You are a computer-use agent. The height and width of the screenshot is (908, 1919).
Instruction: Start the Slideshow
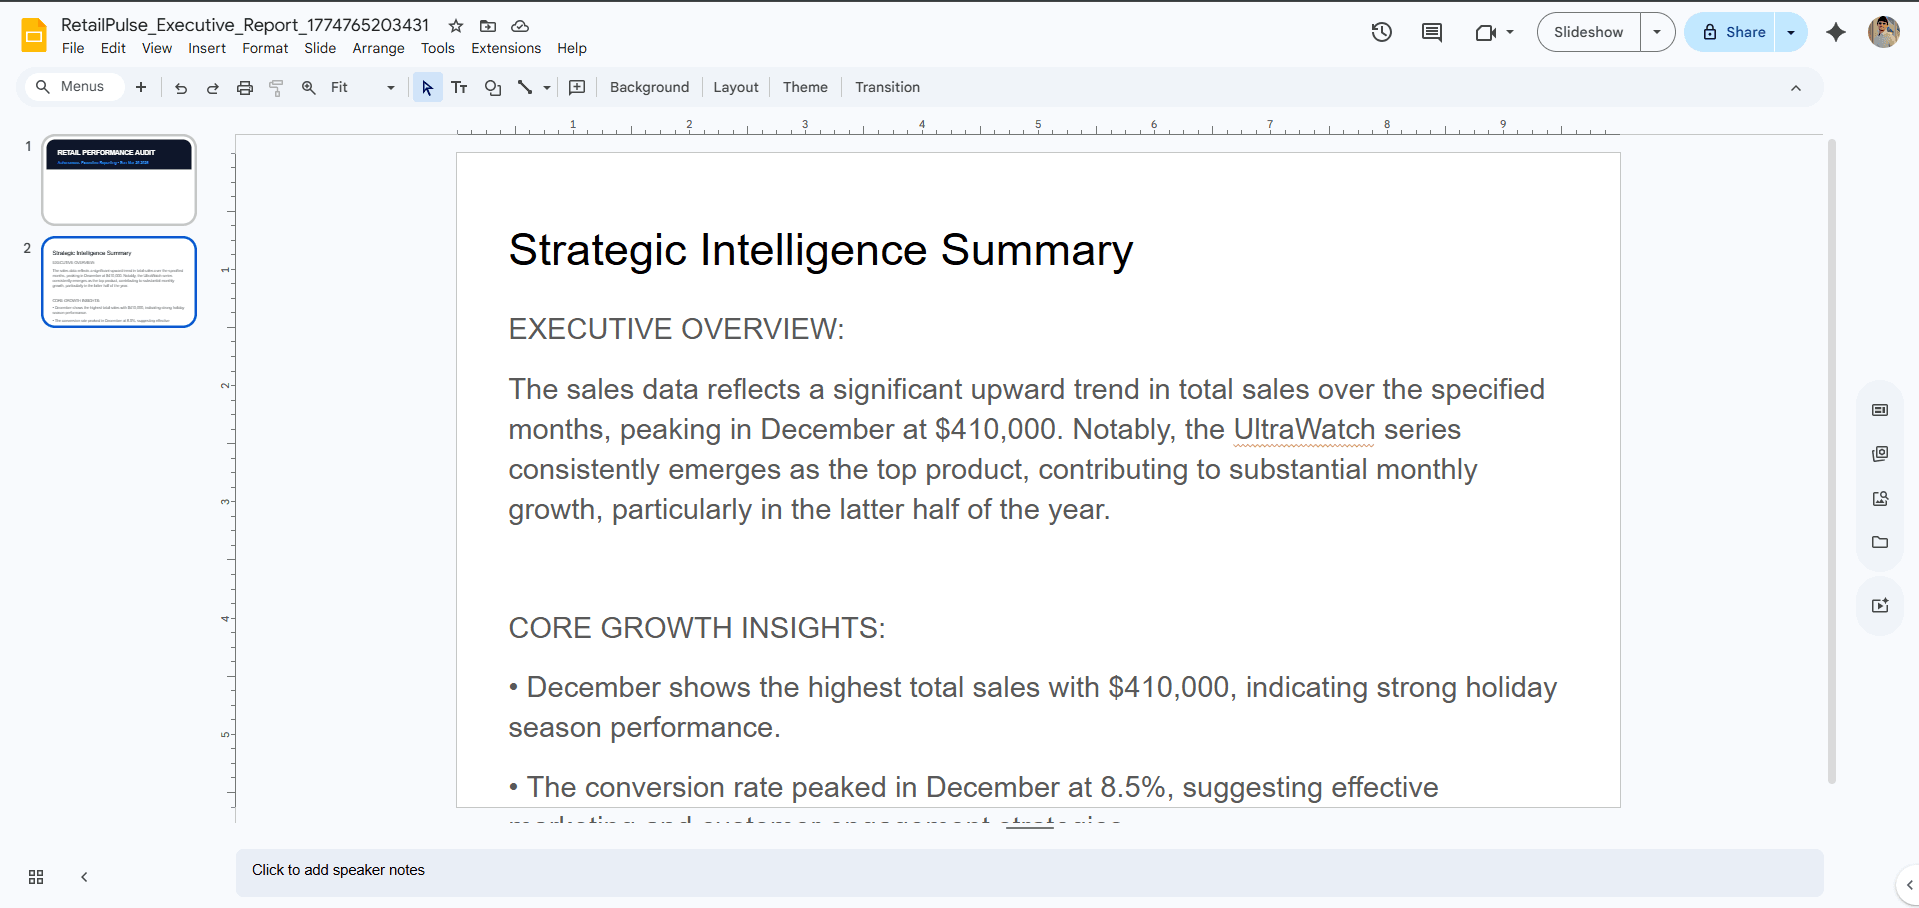point(1589,32)
